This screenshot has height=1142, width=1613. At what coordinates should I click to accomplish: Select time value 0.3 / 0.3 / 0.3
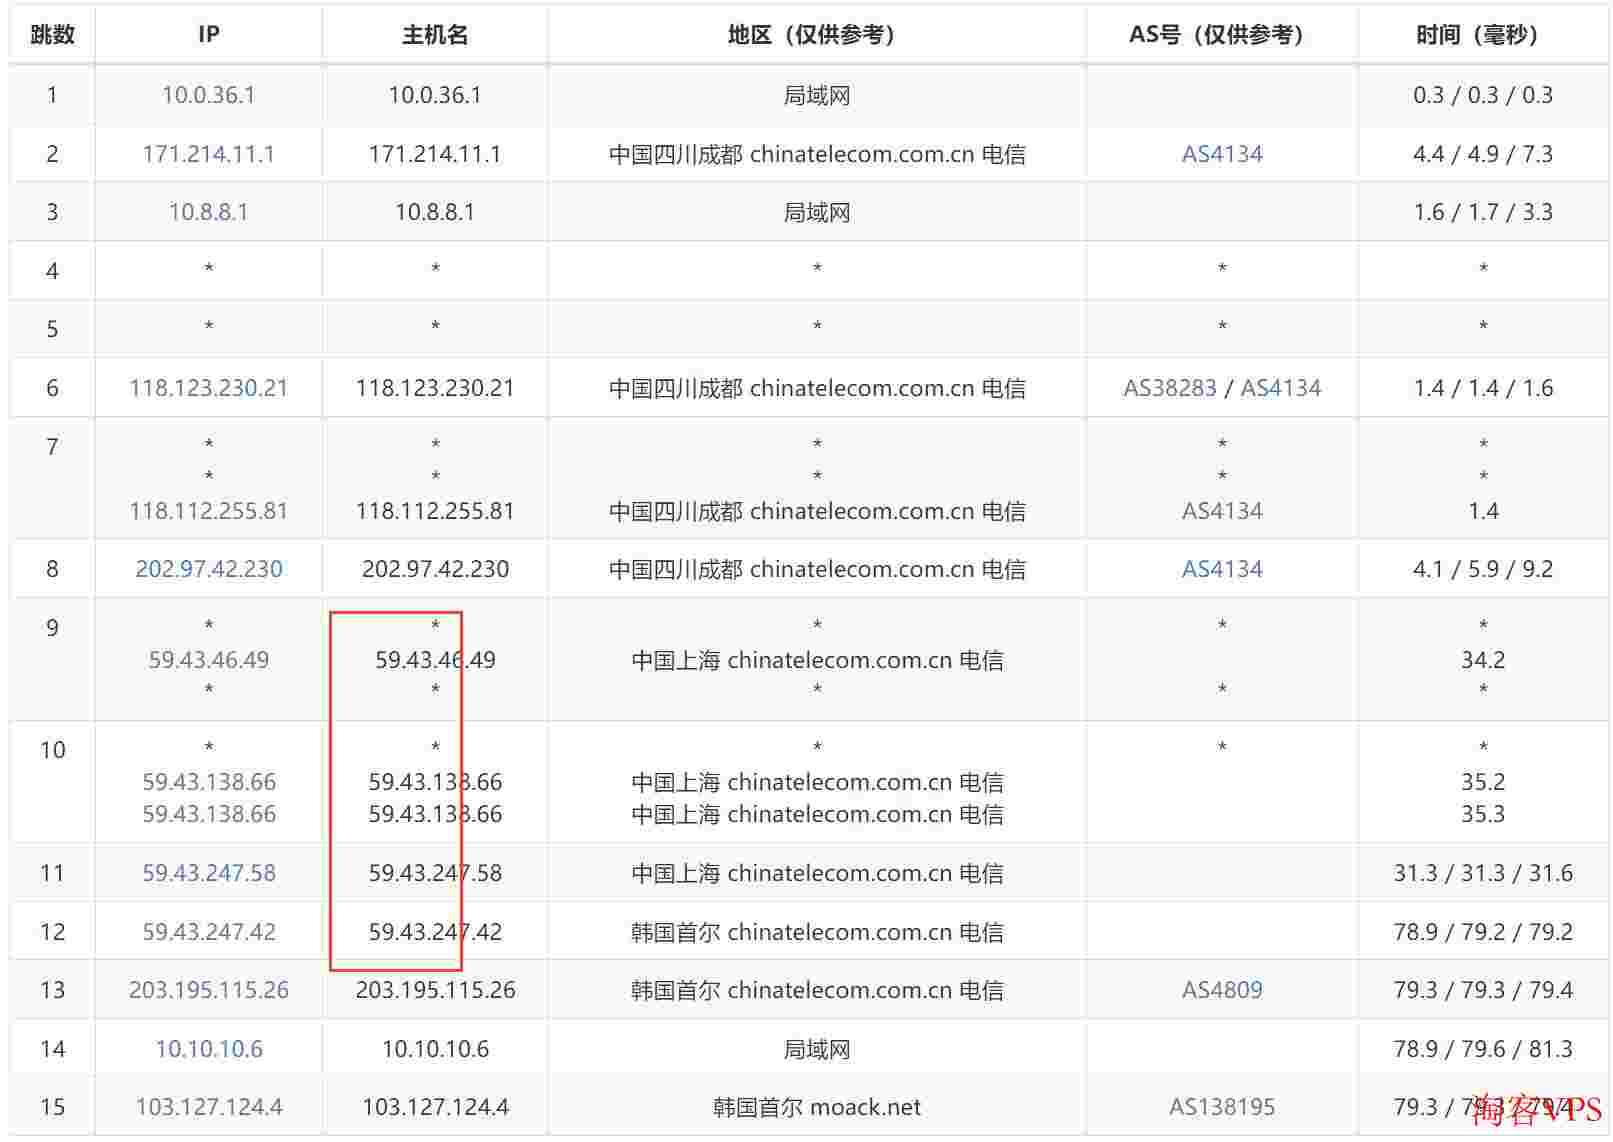tap(1483, 95)
